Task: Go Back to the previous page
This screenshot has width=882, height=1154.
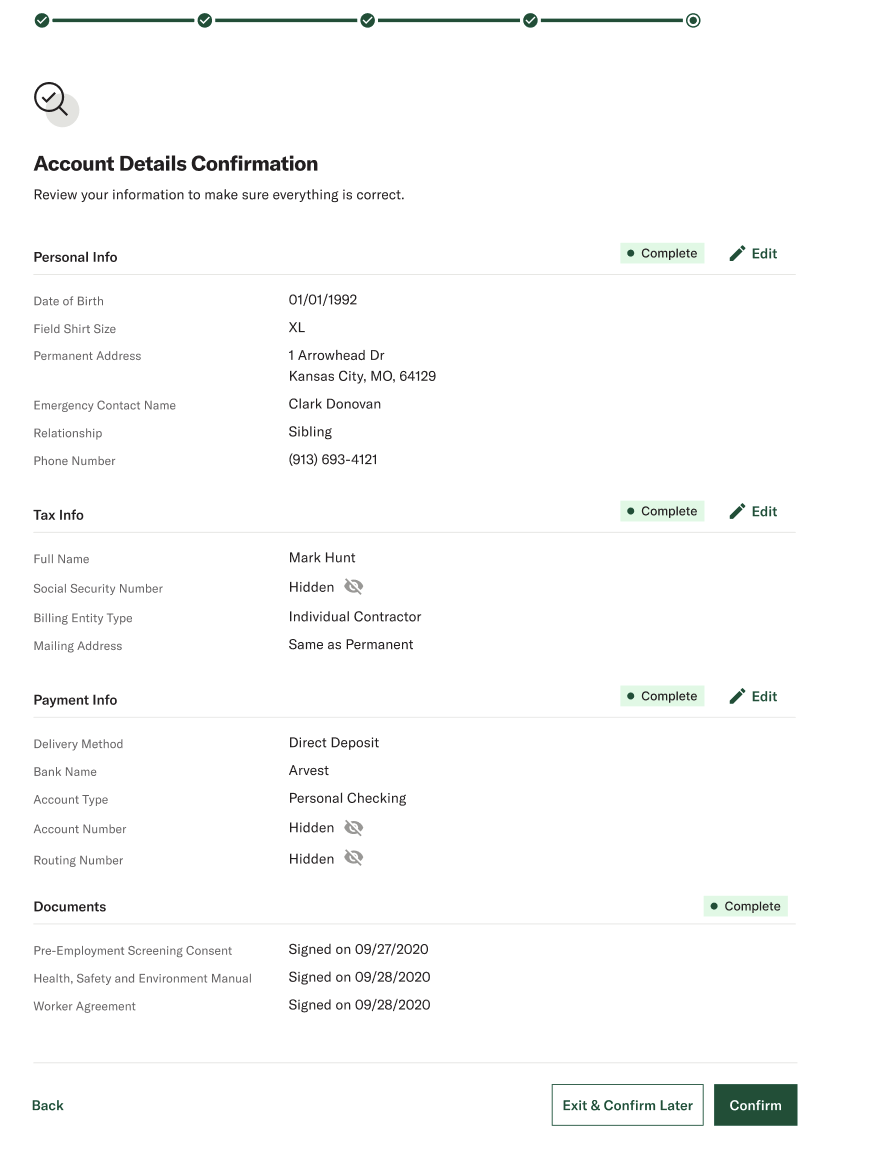Action: (x=48, y=1105)
